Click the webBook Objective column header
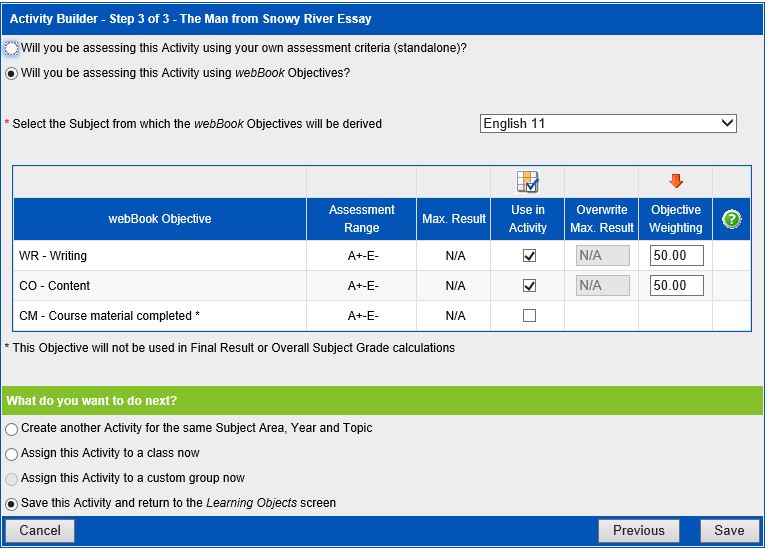The image size is (768, 549). (160, 219)
